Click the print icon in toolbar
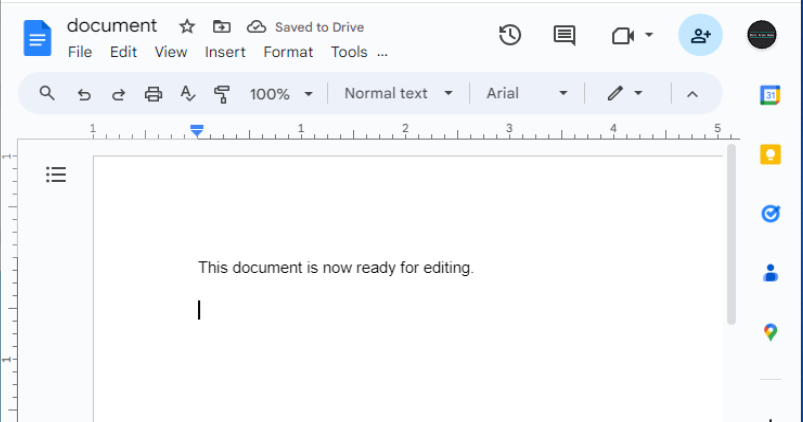803x422 pixels. [153, 94]
